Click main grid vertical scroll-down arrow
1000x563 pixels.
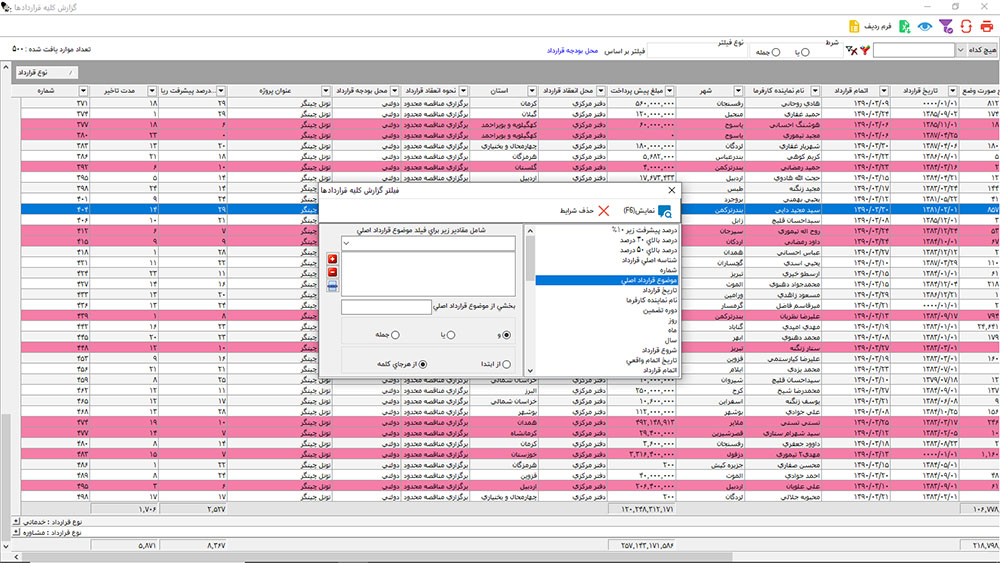click(x=6, y=546)
